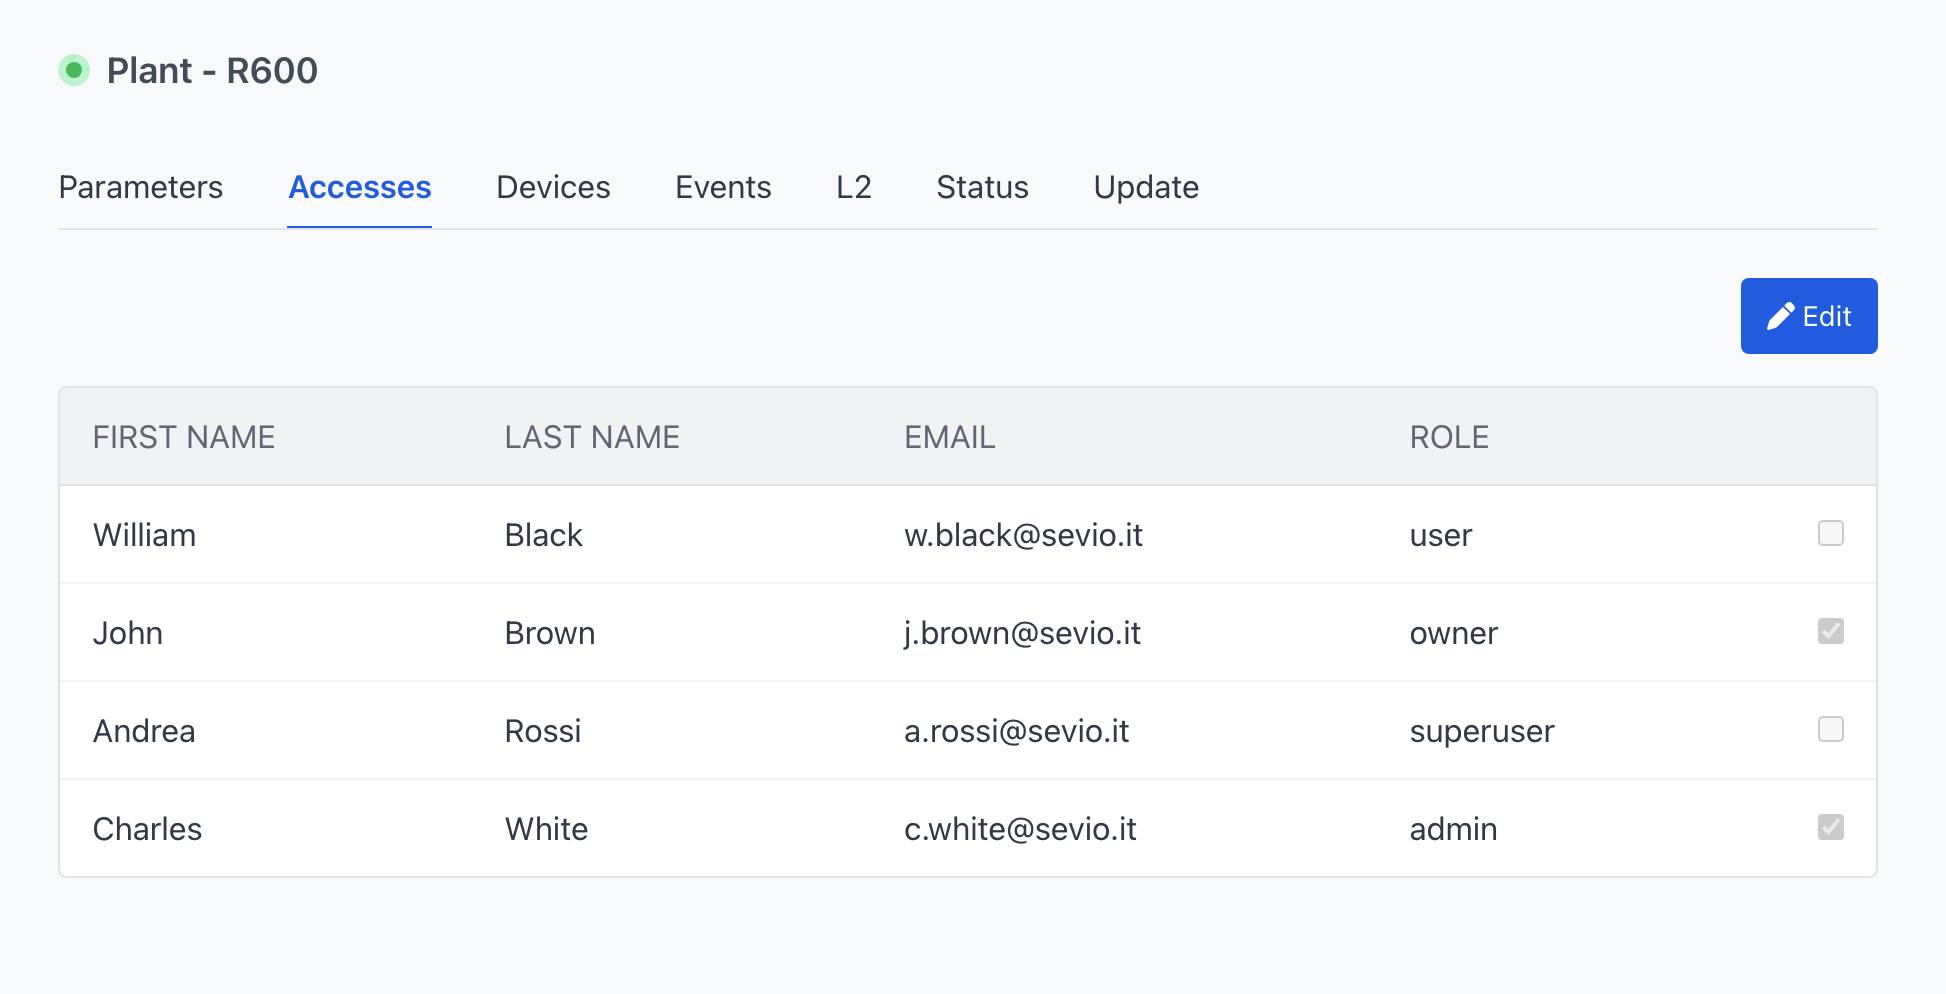
Task: Toggle checkbox for William Black row
Action: (1830, 533)
